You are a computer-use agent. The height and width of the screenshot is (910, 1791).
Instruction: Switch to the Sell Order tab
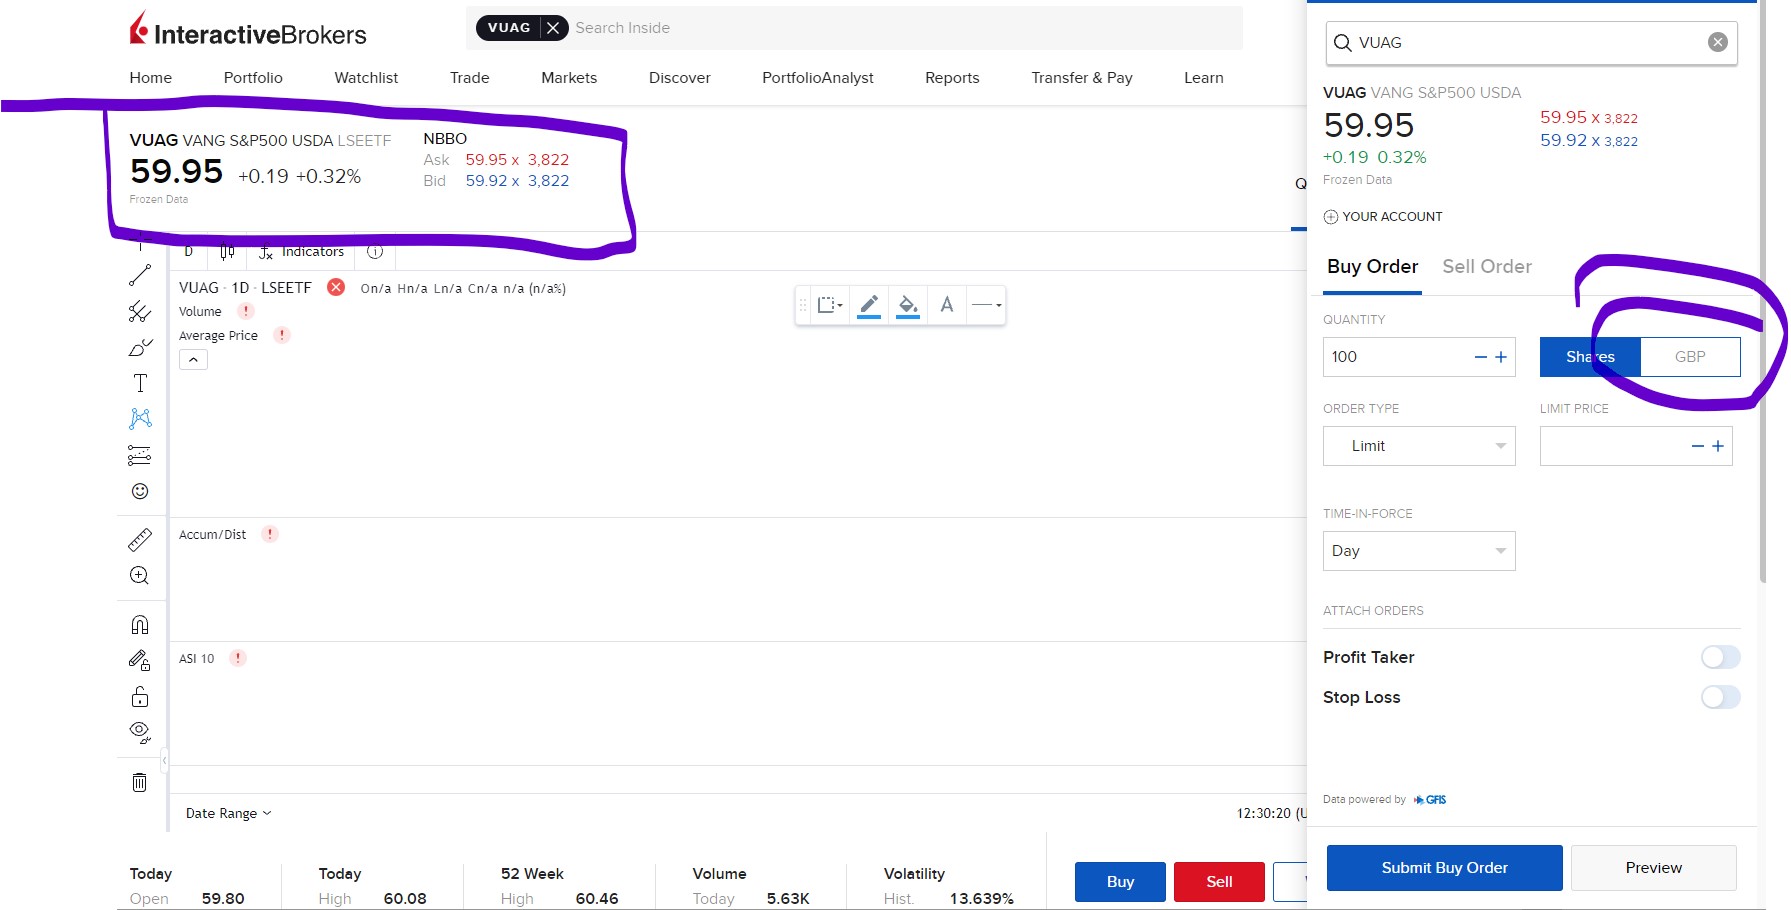coord(1487,267)
